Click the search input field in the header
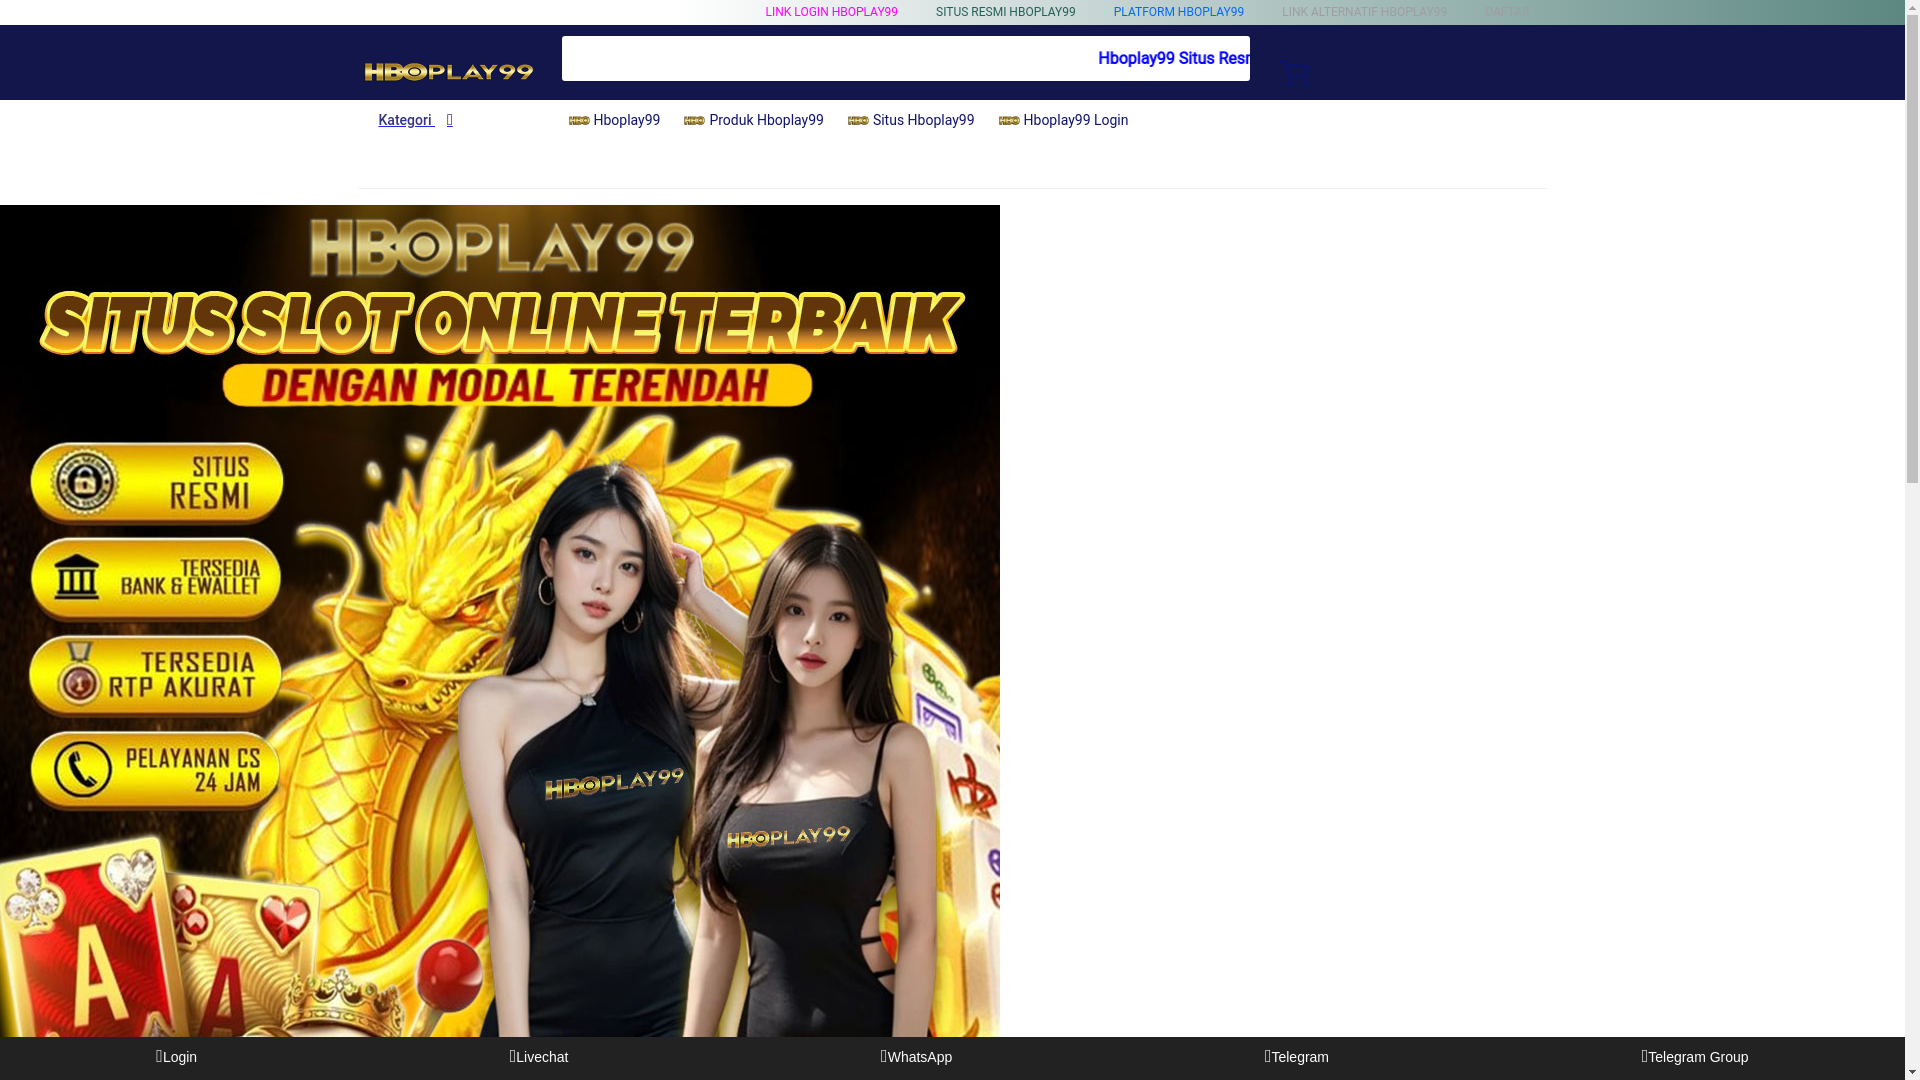This screenshot has width=1920, height=1080. point(905,58)
